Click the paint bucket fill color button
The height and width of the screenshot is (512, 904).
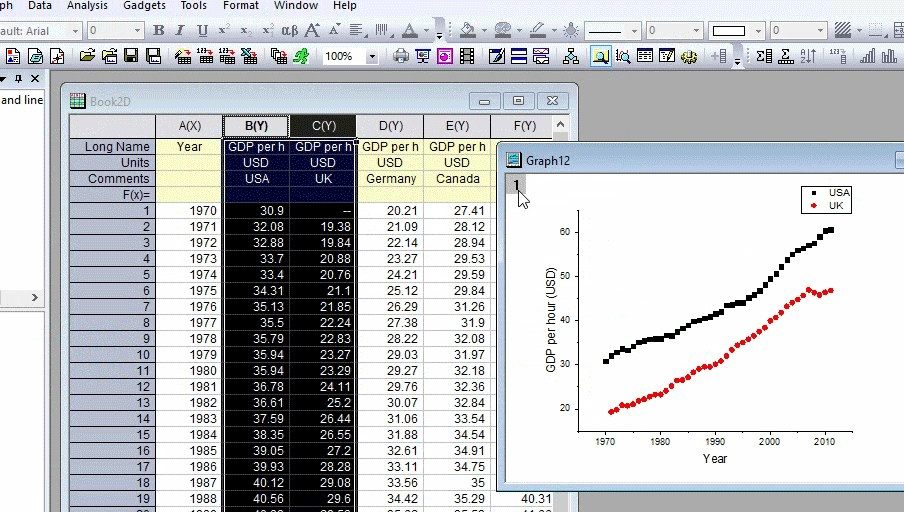[468, 31]
